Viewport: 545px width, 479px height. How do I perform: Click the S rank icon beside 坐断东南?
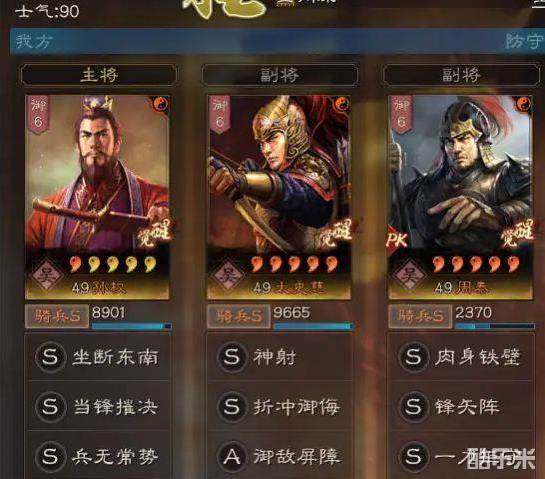[x=50, y=357]
